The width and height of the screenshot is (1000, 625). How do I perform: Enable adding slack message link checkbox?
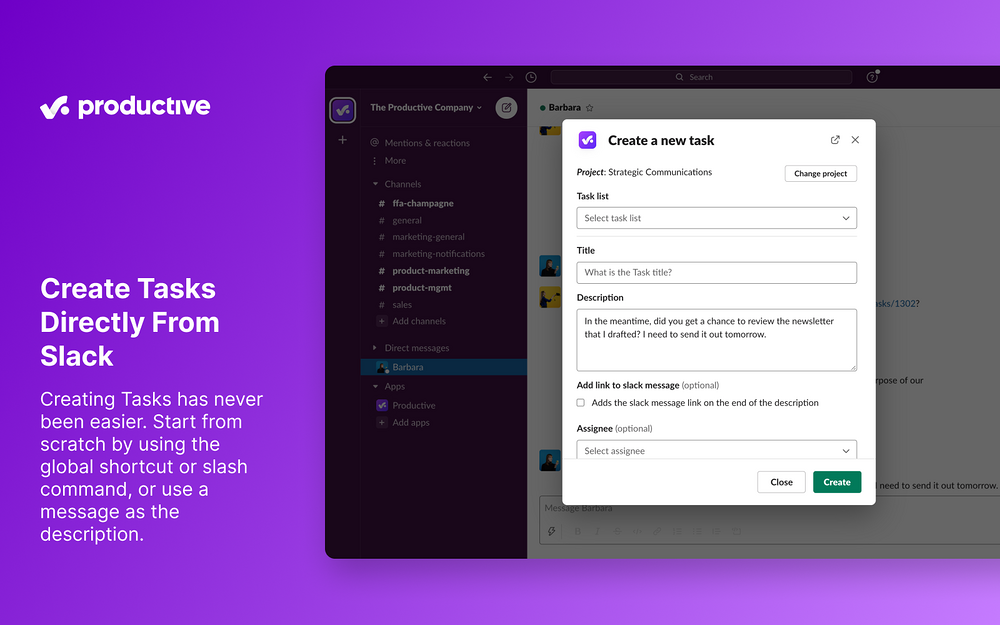click(580, 402)
